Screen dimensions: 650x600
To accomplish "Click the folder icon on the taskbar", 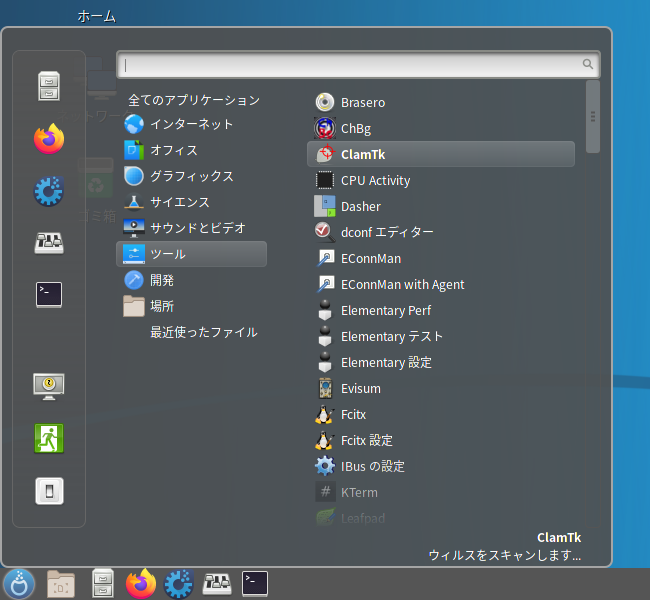I will [61, 584].
